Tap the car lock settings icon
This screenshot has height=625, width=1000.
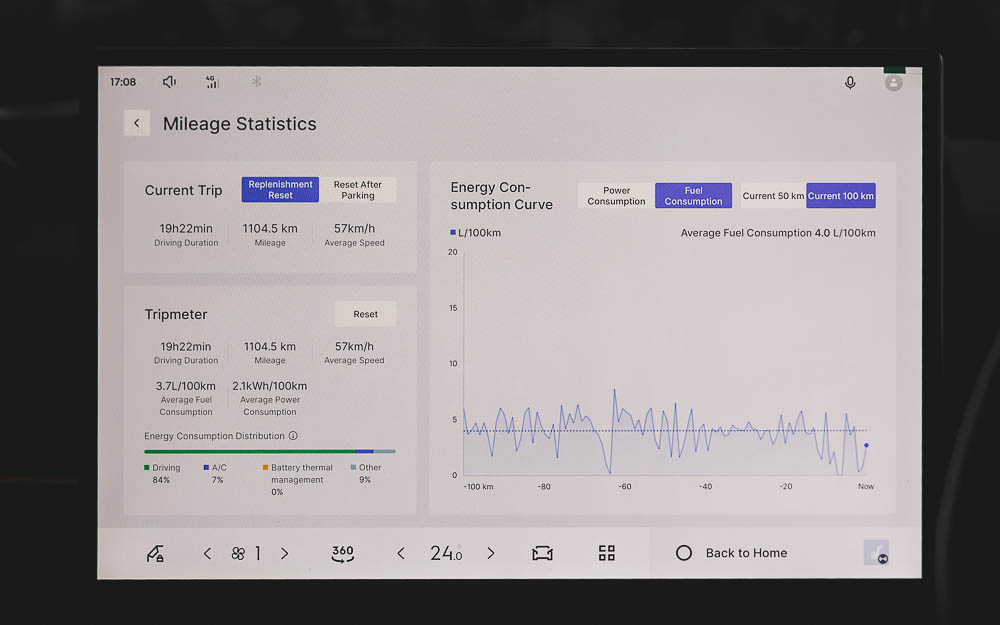[155, 553]
